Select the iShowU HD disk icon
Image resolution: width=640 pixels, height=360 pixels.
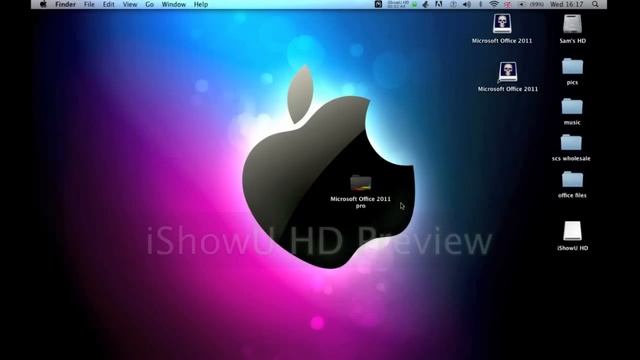point(572,231)
